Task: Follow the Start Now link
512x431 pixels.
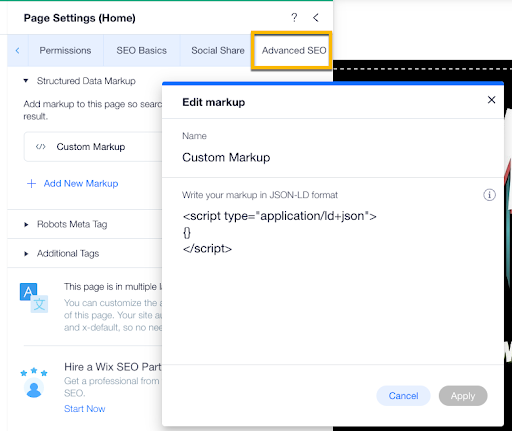Action: (85, 409)
